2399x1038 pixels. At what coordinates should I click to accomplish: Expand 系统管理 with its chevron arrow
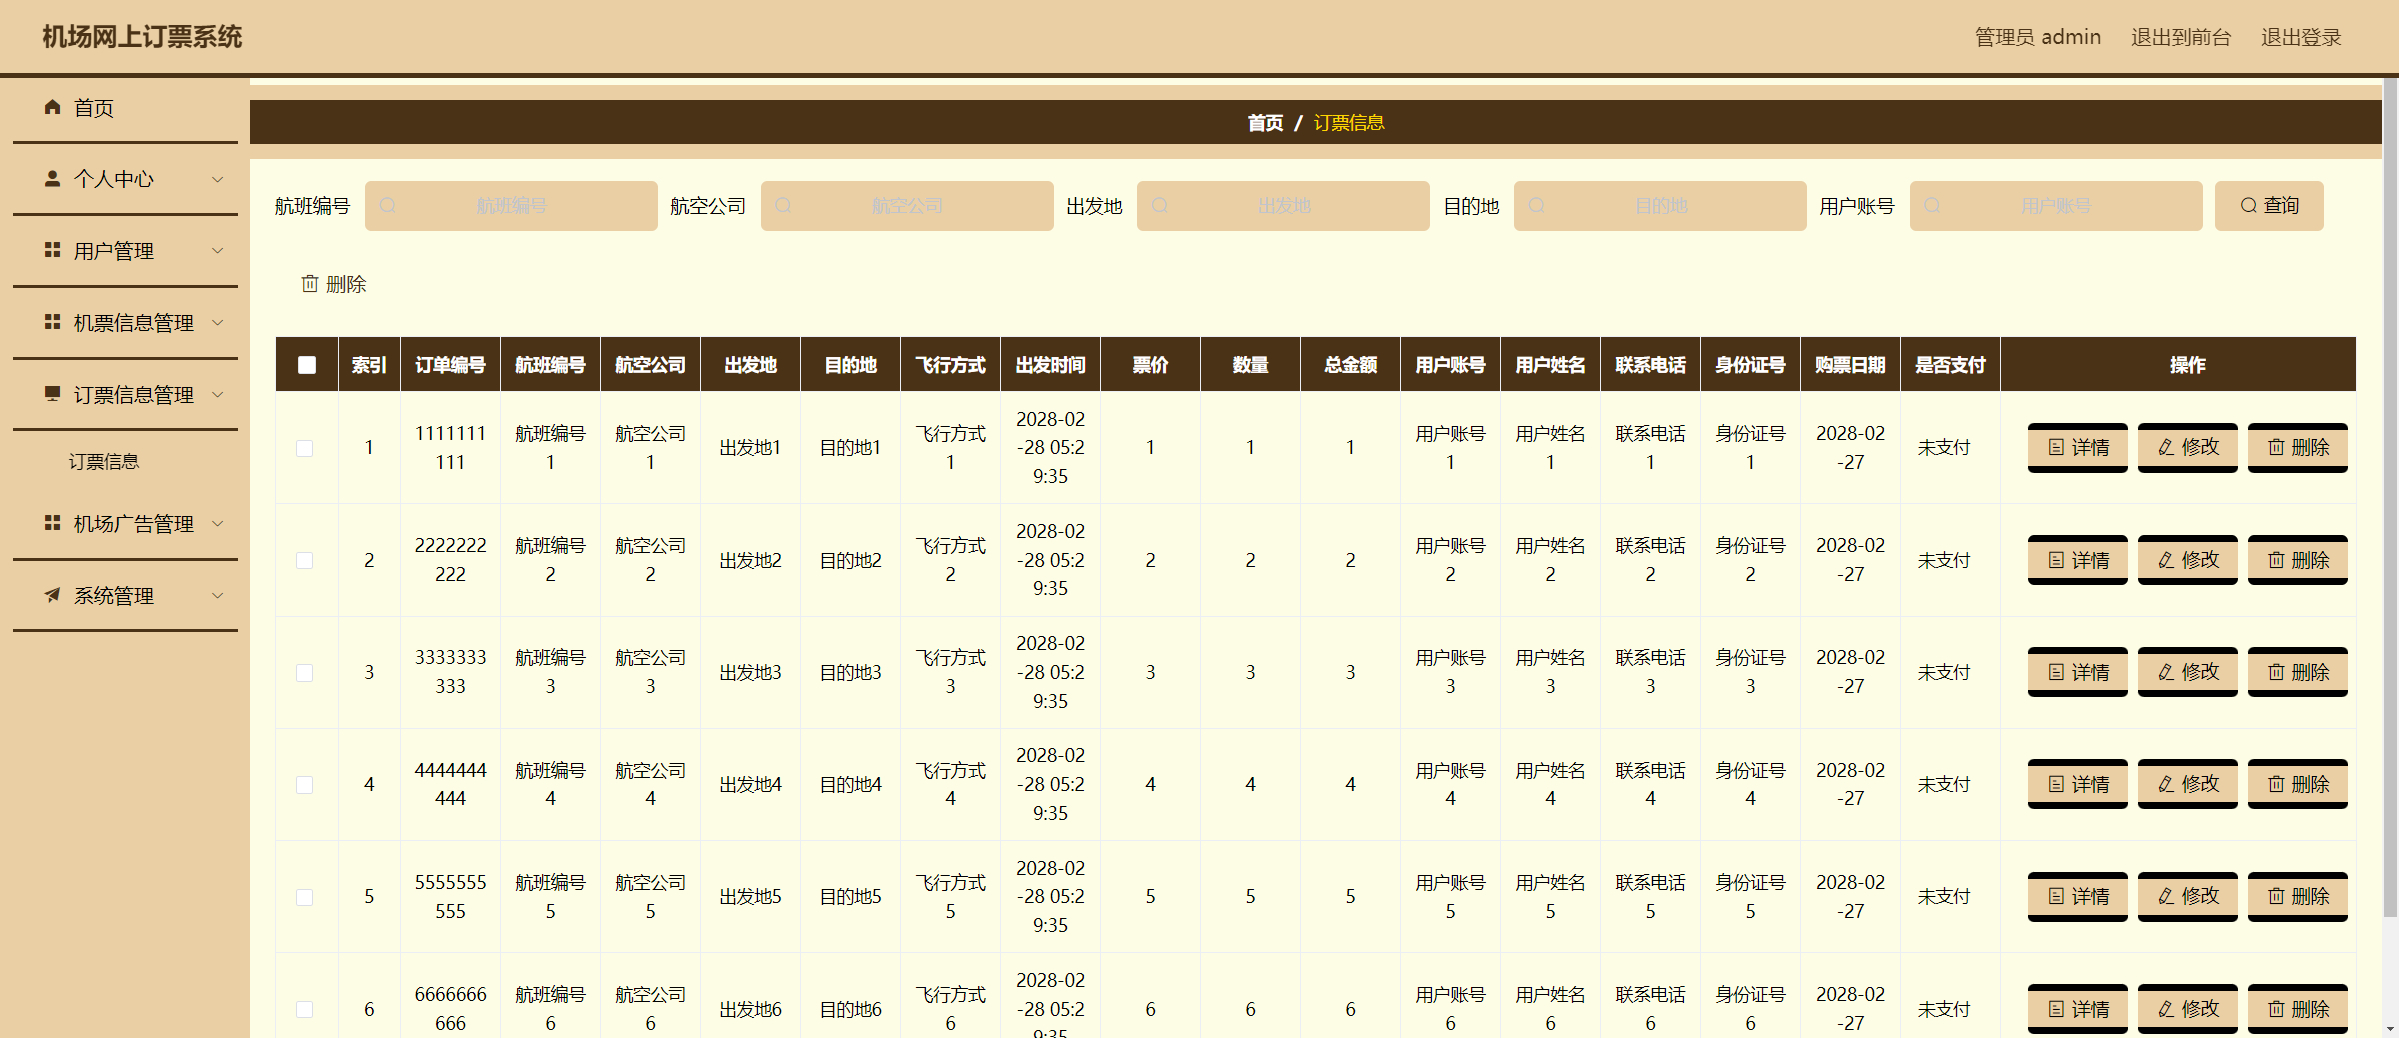coord(217,595)
